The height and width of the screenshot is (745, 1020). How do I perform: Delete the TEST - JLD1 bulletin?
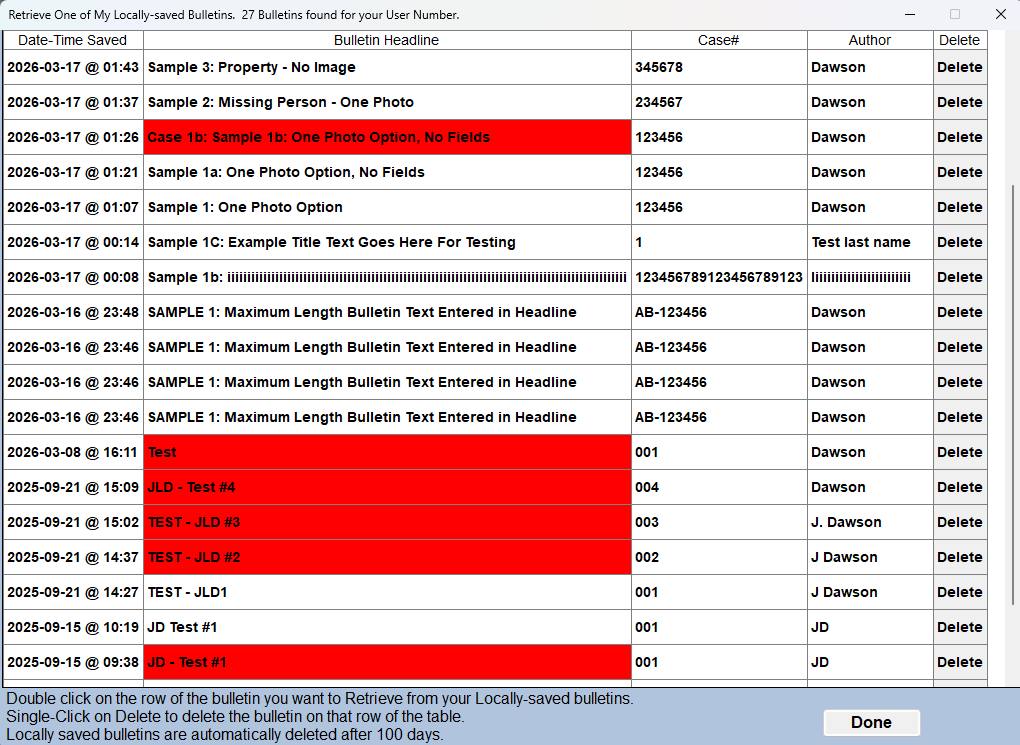pos(960,592)
